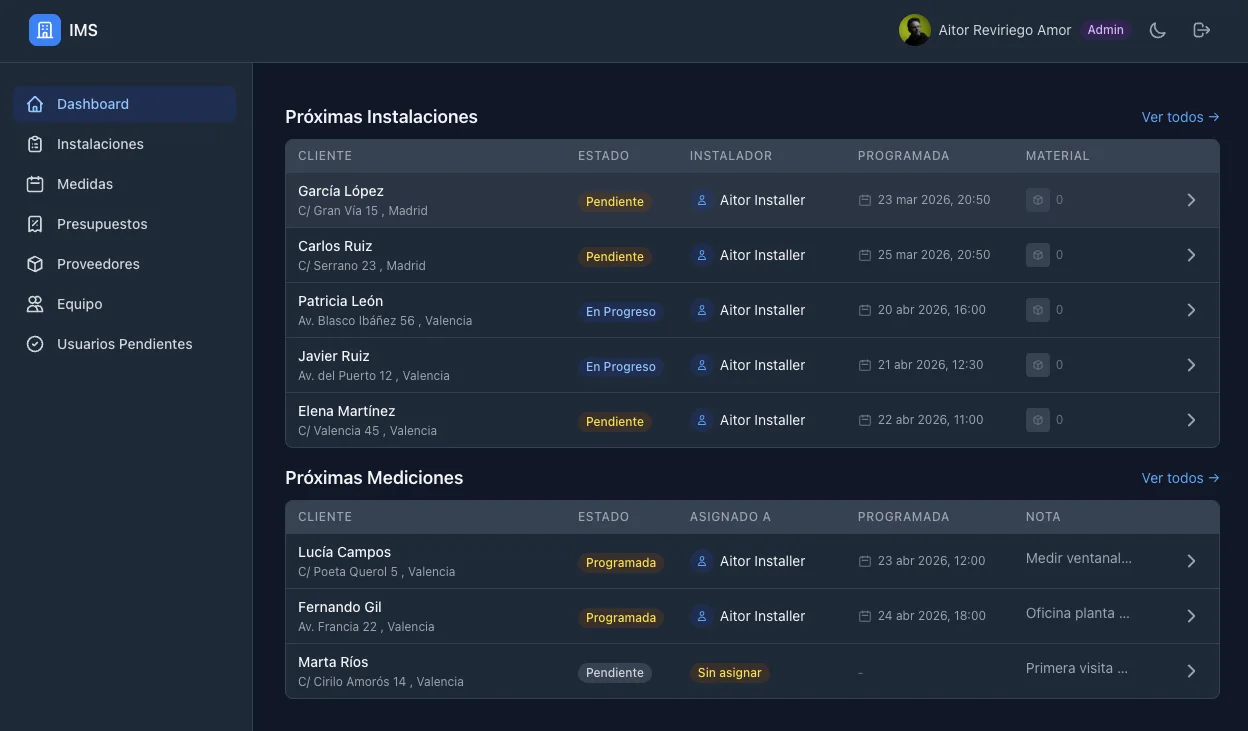Click the Sin asignar badge for Marta Ríos
The image size is (1248, 731).
pos(729,672)
